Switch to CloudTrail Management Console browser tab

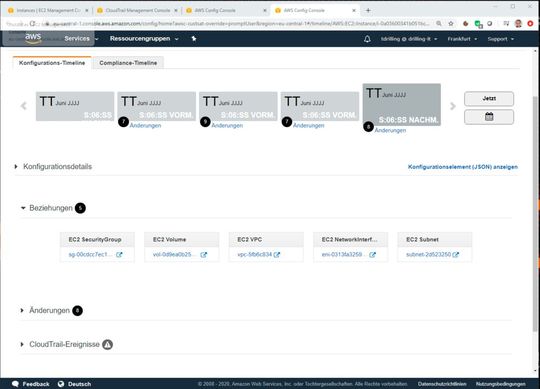(137, 10)
